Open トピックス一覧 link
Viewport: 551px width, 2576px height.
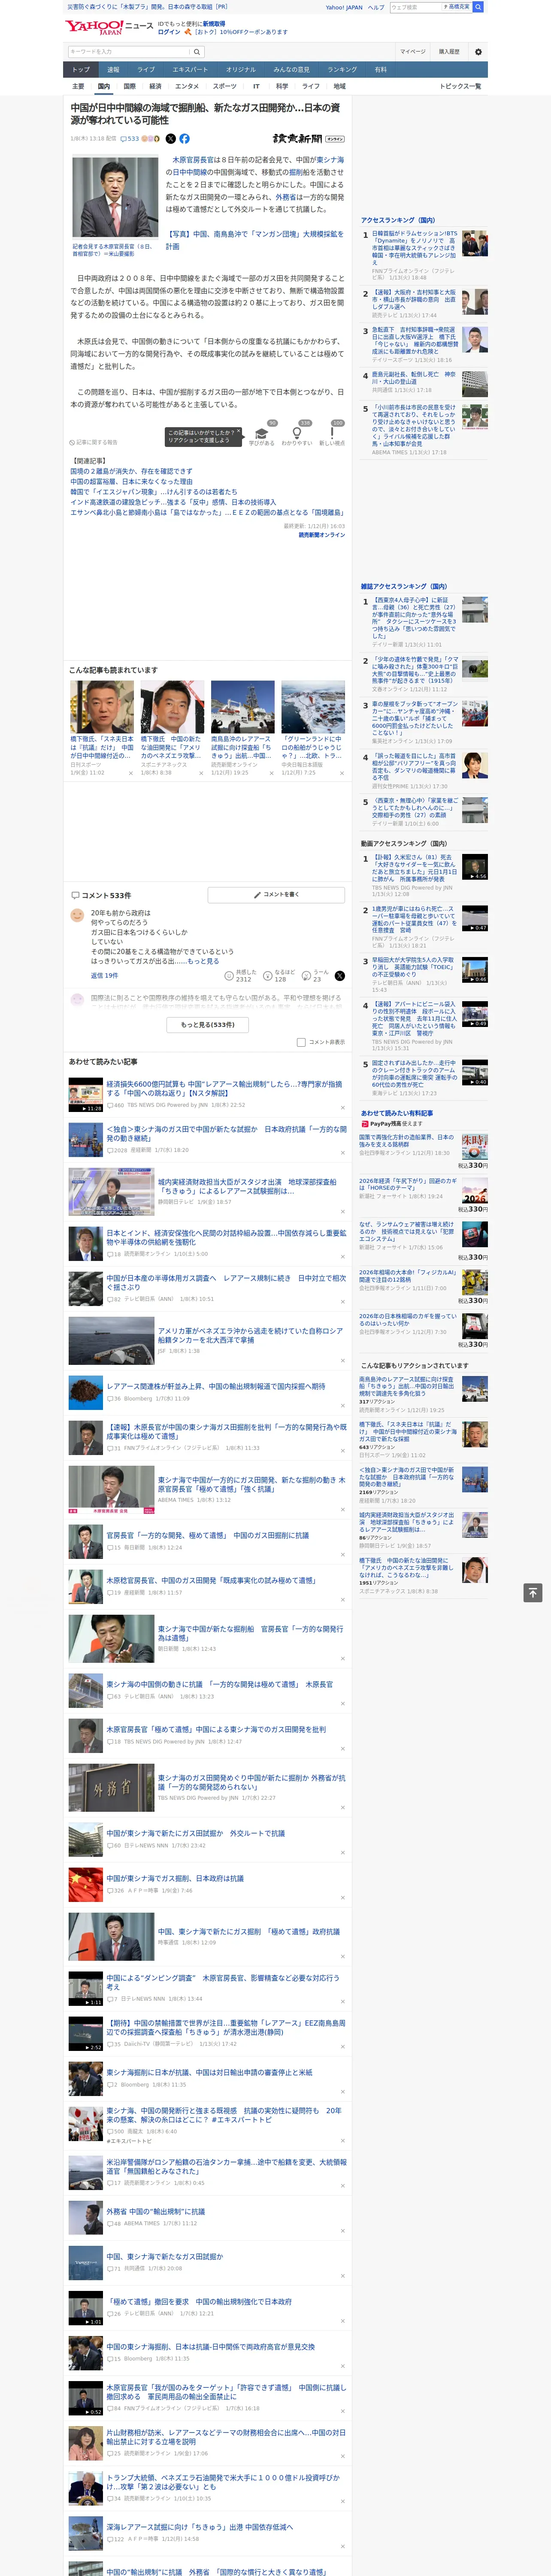pos(460,86)
